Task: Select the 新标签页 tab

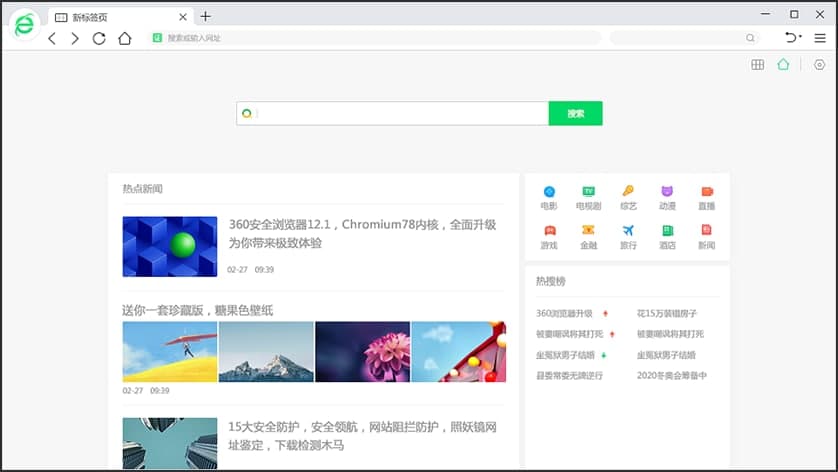Action: (120, 17)
